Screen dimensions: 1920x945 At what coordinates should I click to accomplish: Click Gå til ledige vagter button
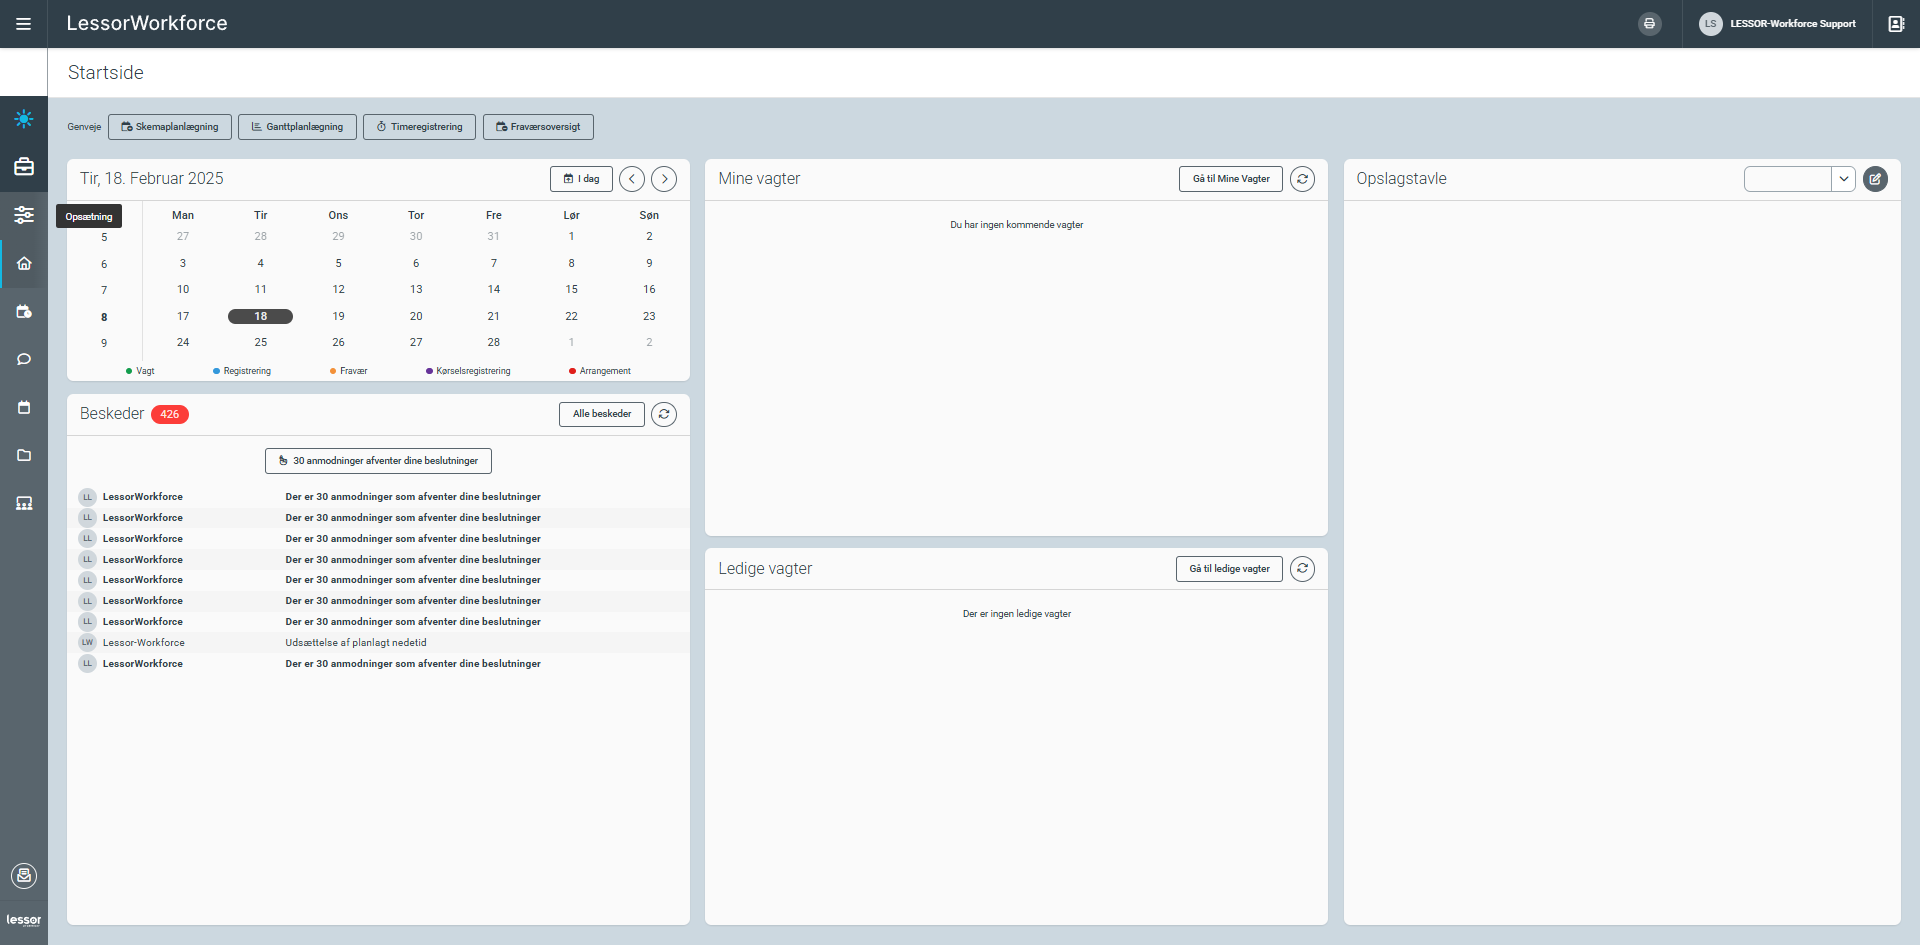[x=1229, y=569]
